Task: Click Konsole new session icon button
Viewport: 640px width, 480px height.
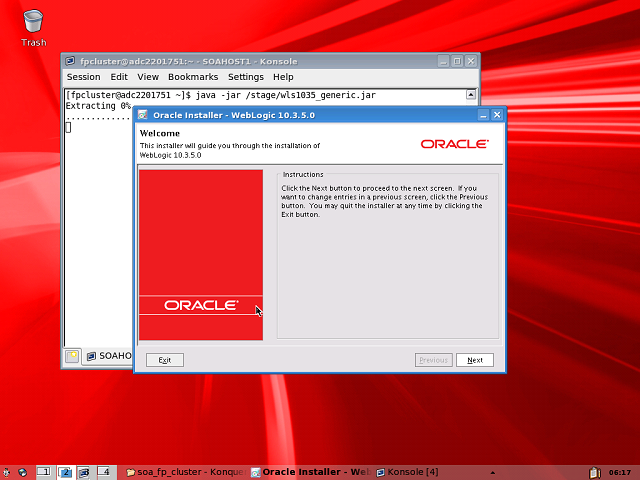Action: 72,356
